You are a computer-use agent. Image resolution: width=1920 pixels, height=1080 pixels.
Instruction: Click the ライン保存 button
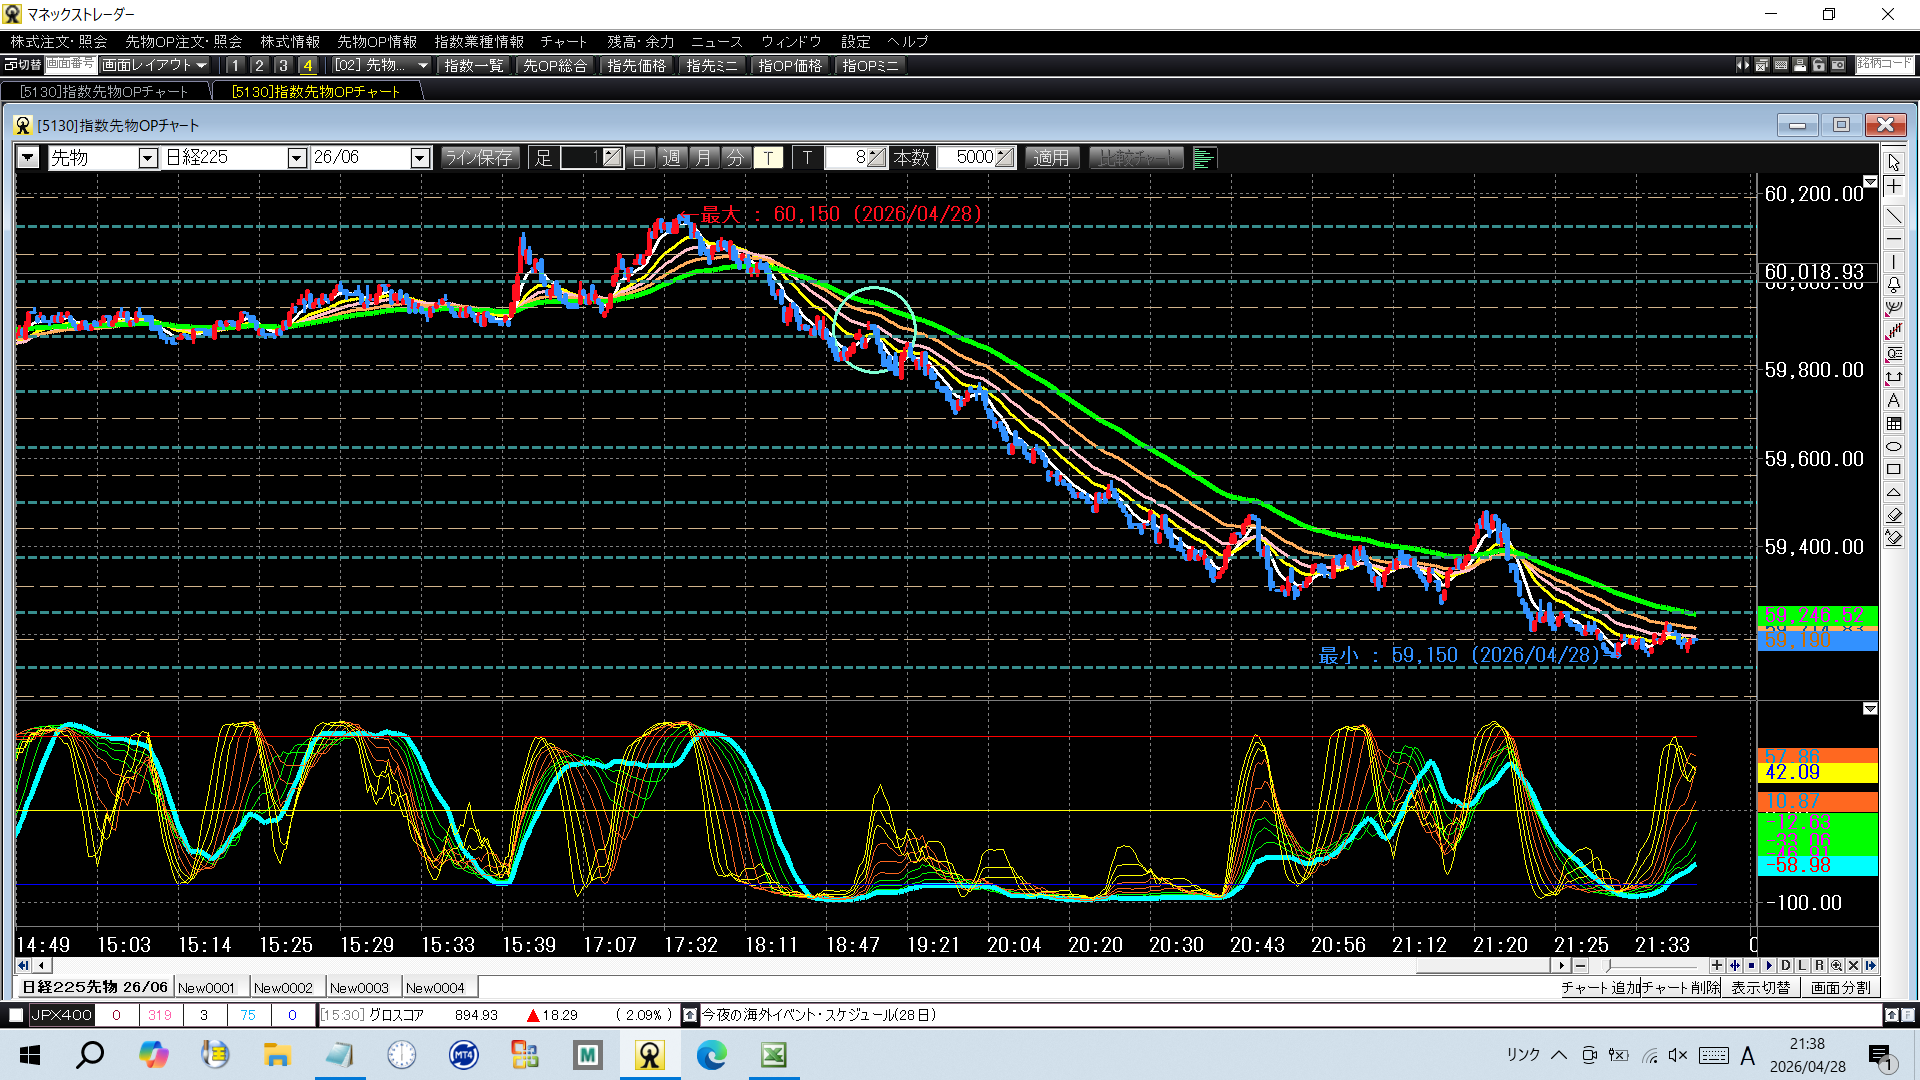coord(479,158)
